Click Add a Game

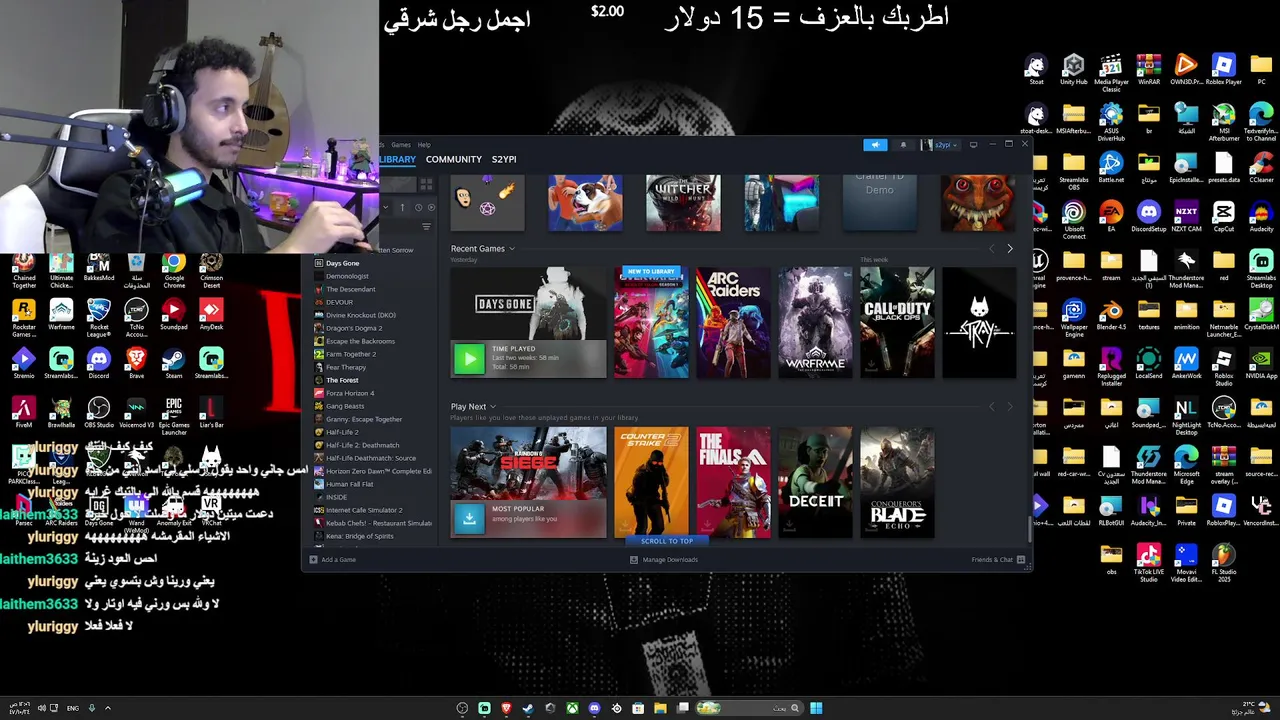click(x=333, y=560)
